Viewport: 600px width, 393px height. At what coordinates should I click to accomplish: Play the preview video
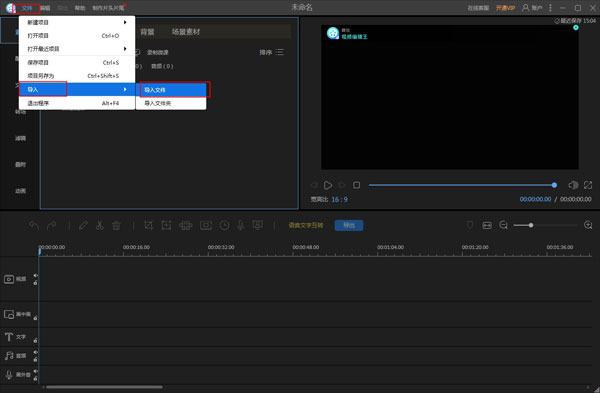point(328,185)
